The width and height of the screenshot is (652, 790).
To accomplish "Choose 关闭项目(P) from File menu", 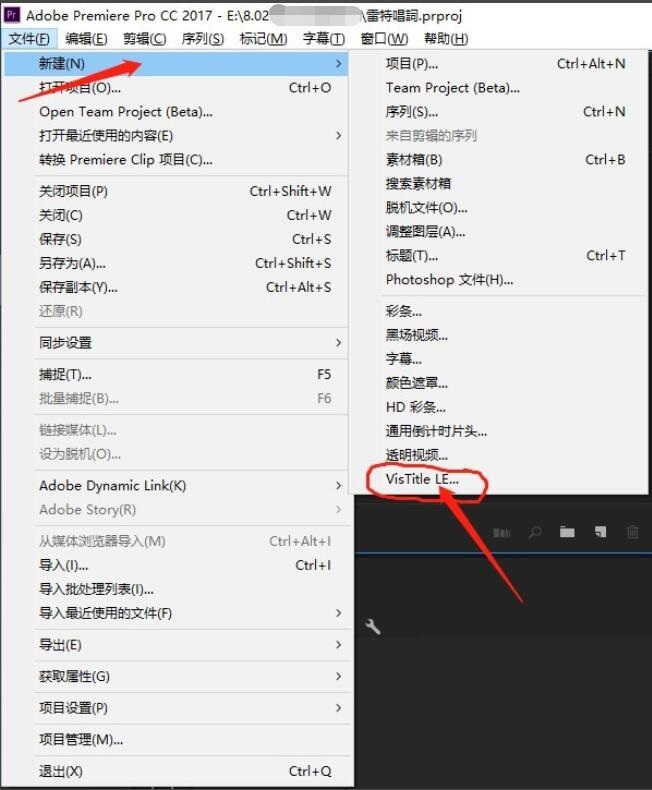I will point(176,191).
